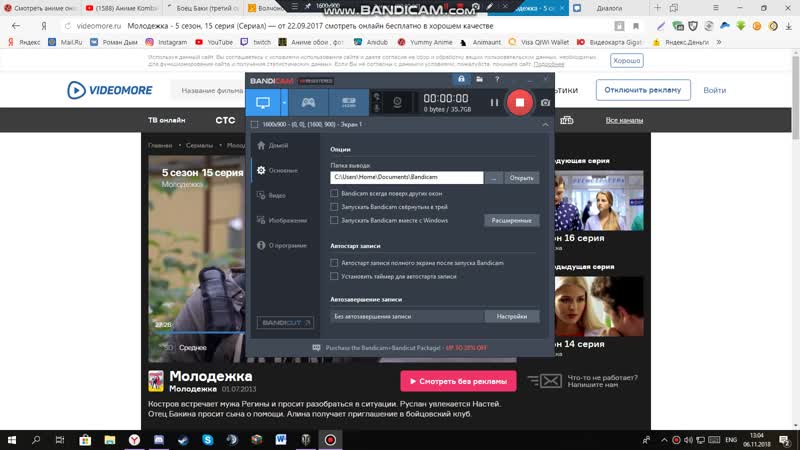
Task: Enable Bandicam always on top checkbox
Action: (x=334, y=193)
